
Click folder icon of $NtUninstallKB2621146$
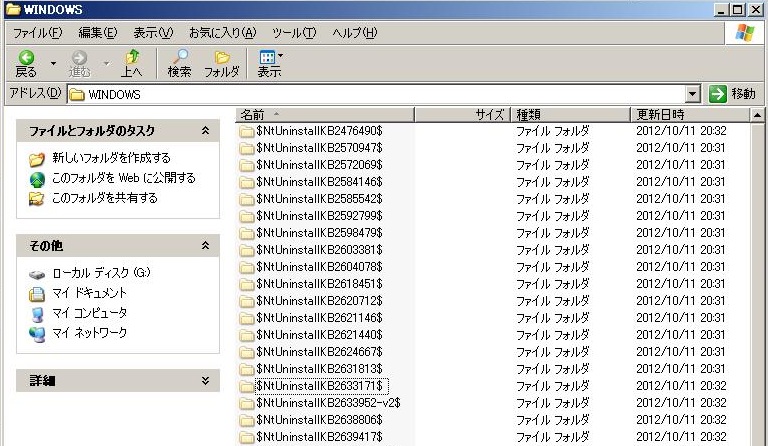(x=246, y=318)
